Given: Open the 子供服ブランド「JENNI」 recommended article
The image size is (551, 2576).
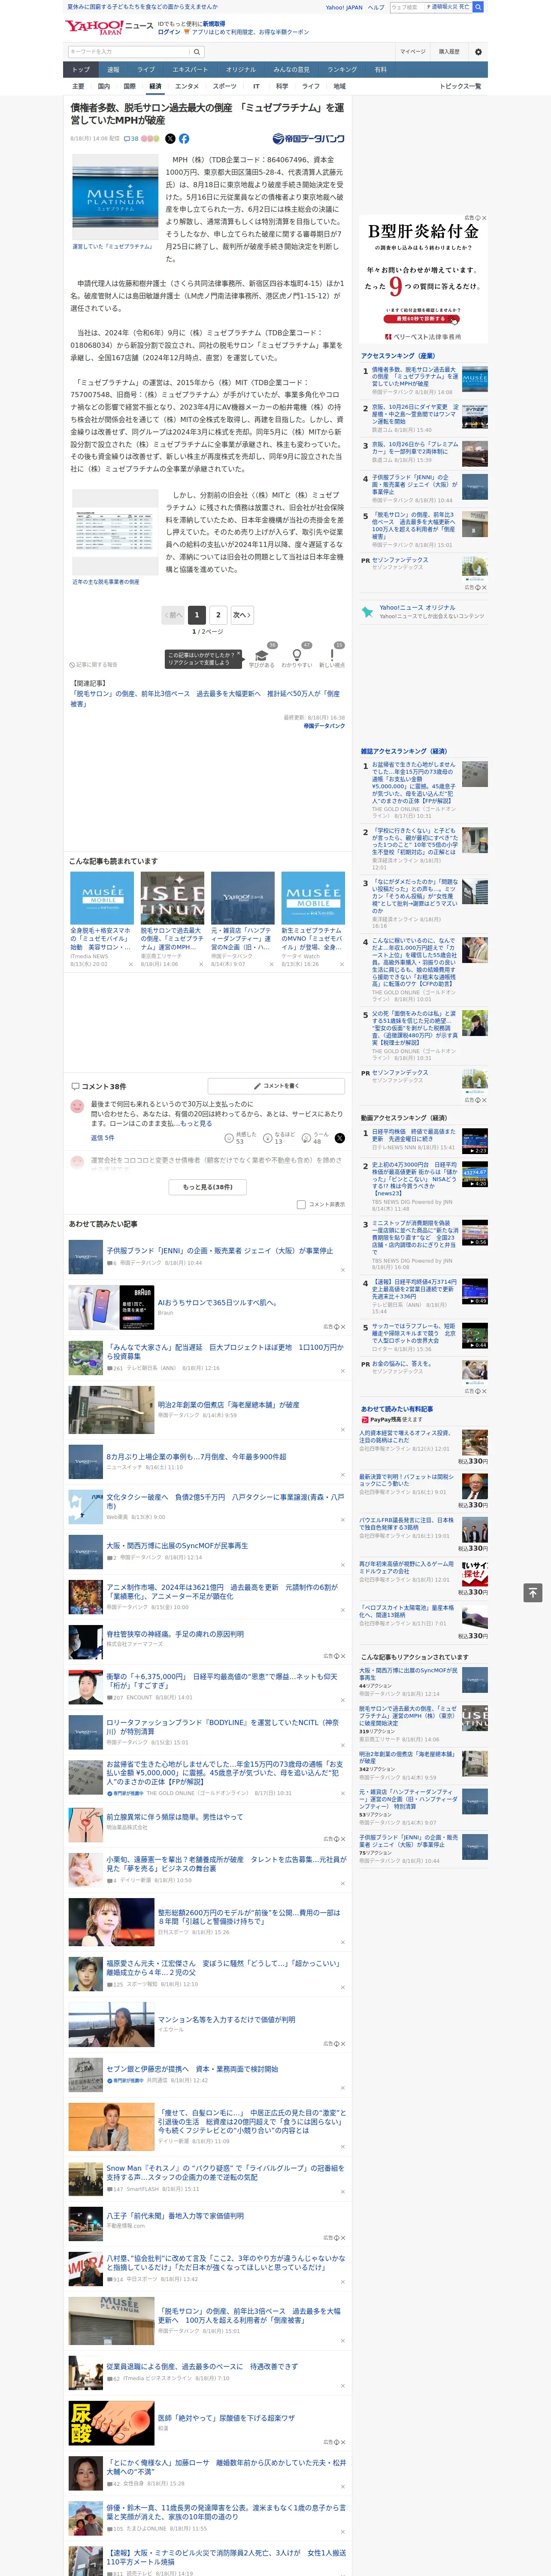Looking at the screenshot, I should (220, 1251).
